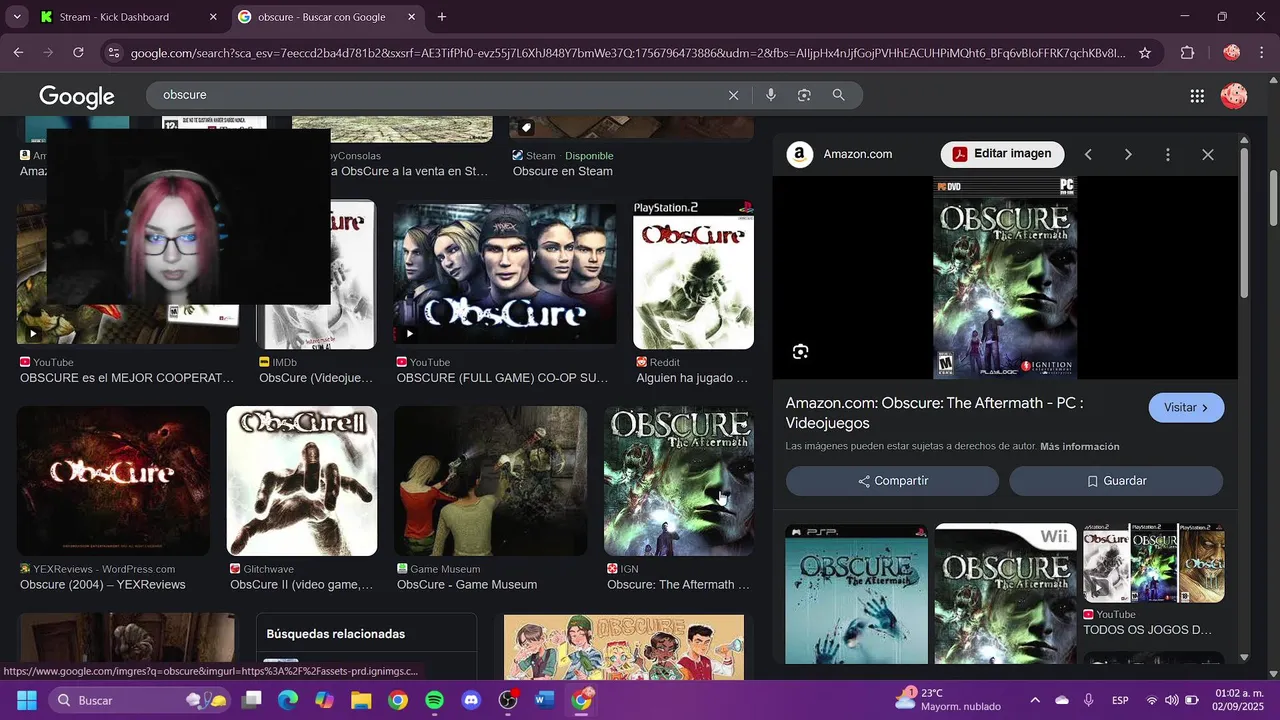Open Google account profile avatar

1234,96
